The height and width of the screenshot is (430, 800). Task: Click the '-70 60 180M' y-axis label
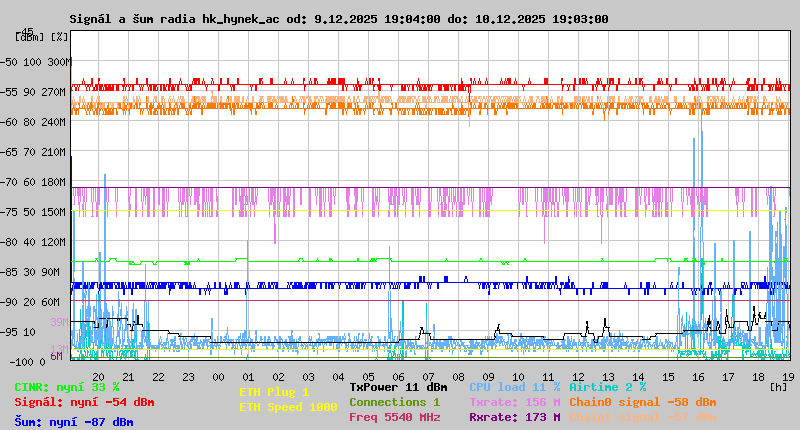click(33, 182)
